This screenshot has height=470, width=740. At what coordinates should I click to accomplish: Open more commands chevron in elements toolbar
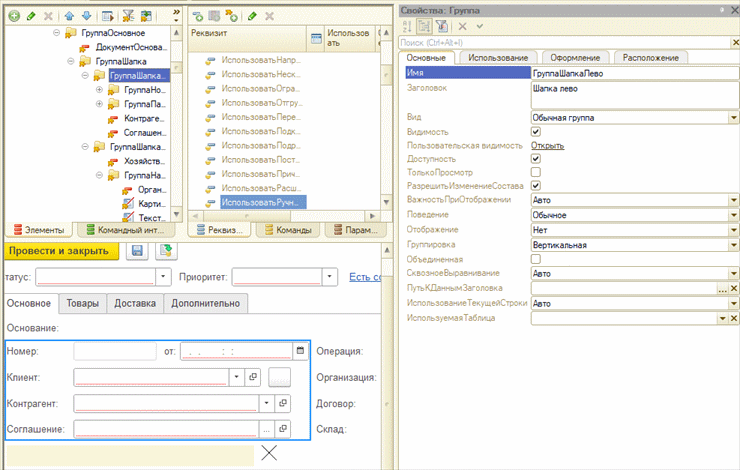tap(176, 15)
